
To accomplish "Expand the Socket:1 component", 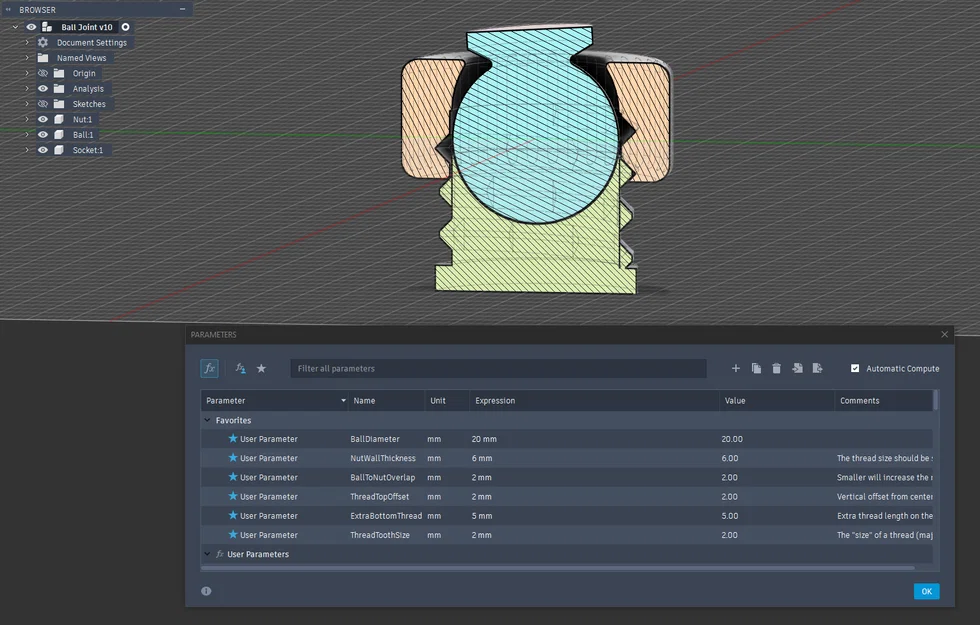I will (27, 150).
